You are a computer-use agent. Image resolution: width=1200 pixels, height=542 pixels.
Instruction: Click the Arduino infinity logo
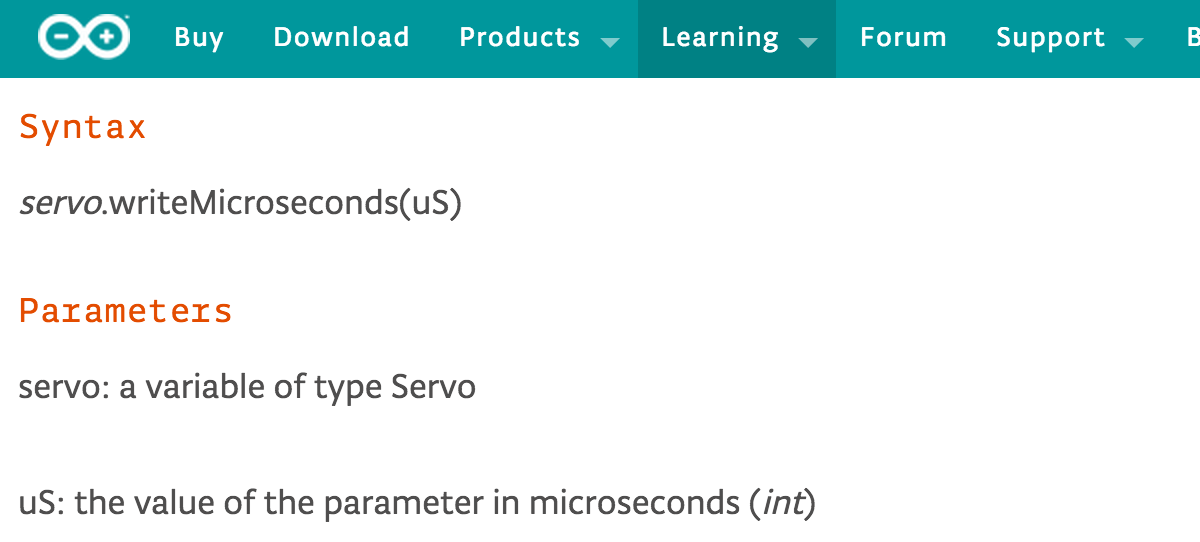point(84,38)
